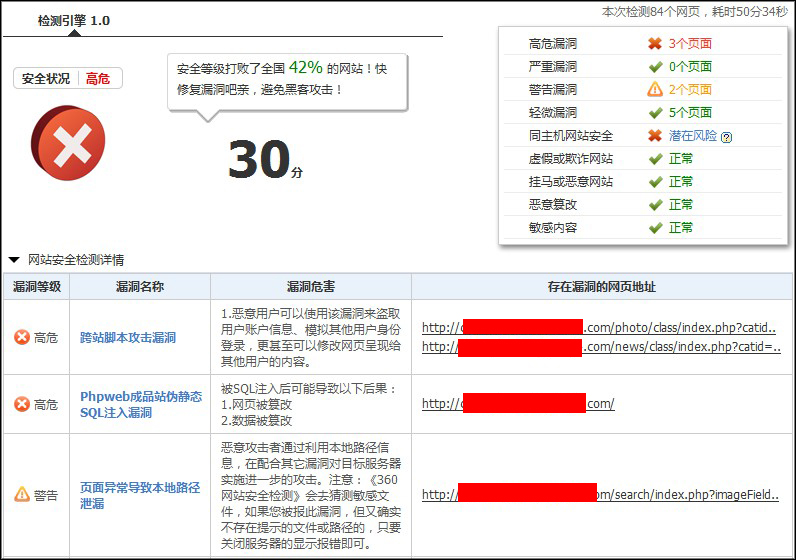796x560 pixels.
Task: Click the 漏洞等级 column header
Action: tap(37, 287)
